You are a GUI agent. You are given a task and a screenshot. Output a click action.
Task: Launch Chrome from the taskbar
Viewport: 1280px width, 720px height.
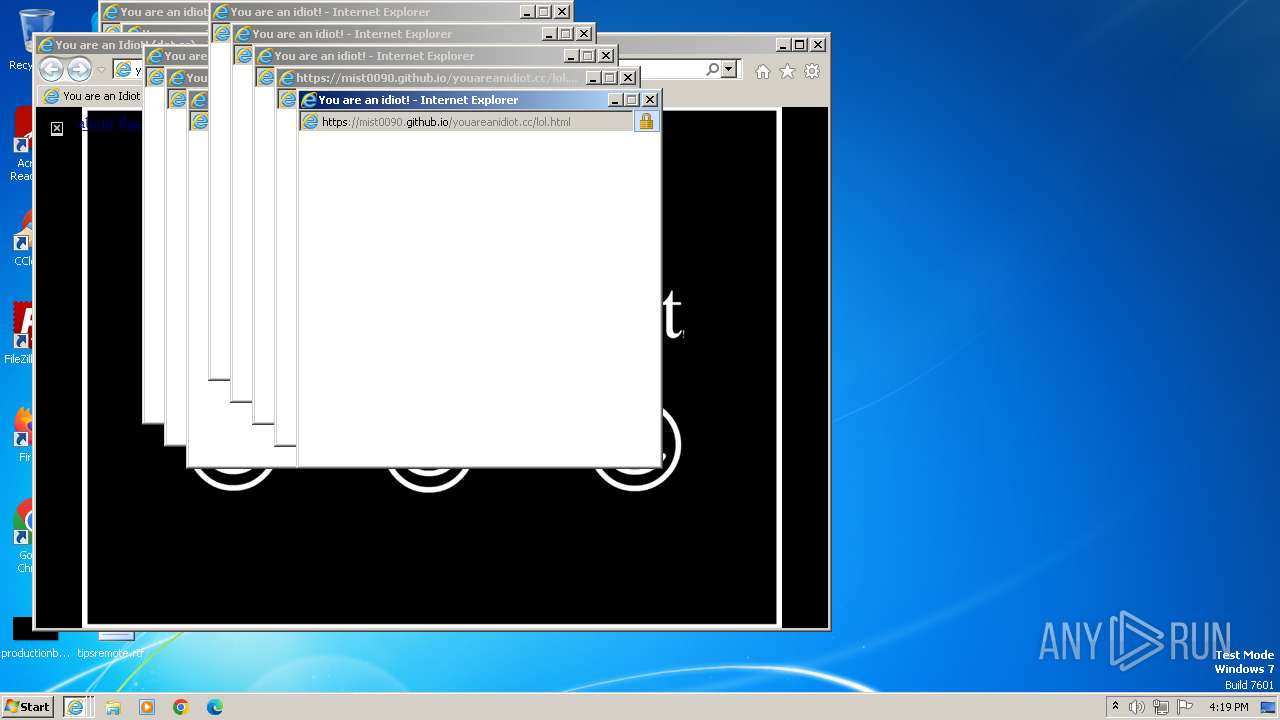181,707
